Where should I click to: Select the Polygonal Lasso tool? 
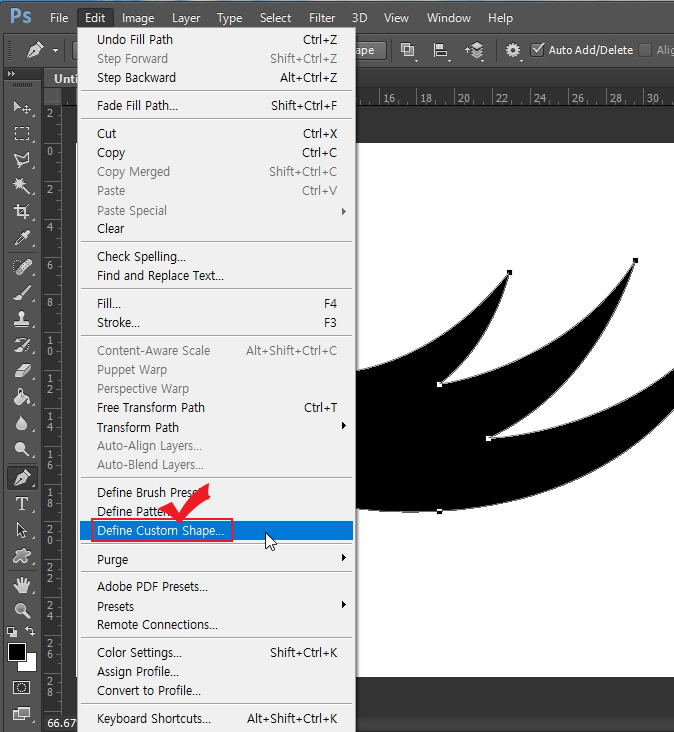(21, 160)
